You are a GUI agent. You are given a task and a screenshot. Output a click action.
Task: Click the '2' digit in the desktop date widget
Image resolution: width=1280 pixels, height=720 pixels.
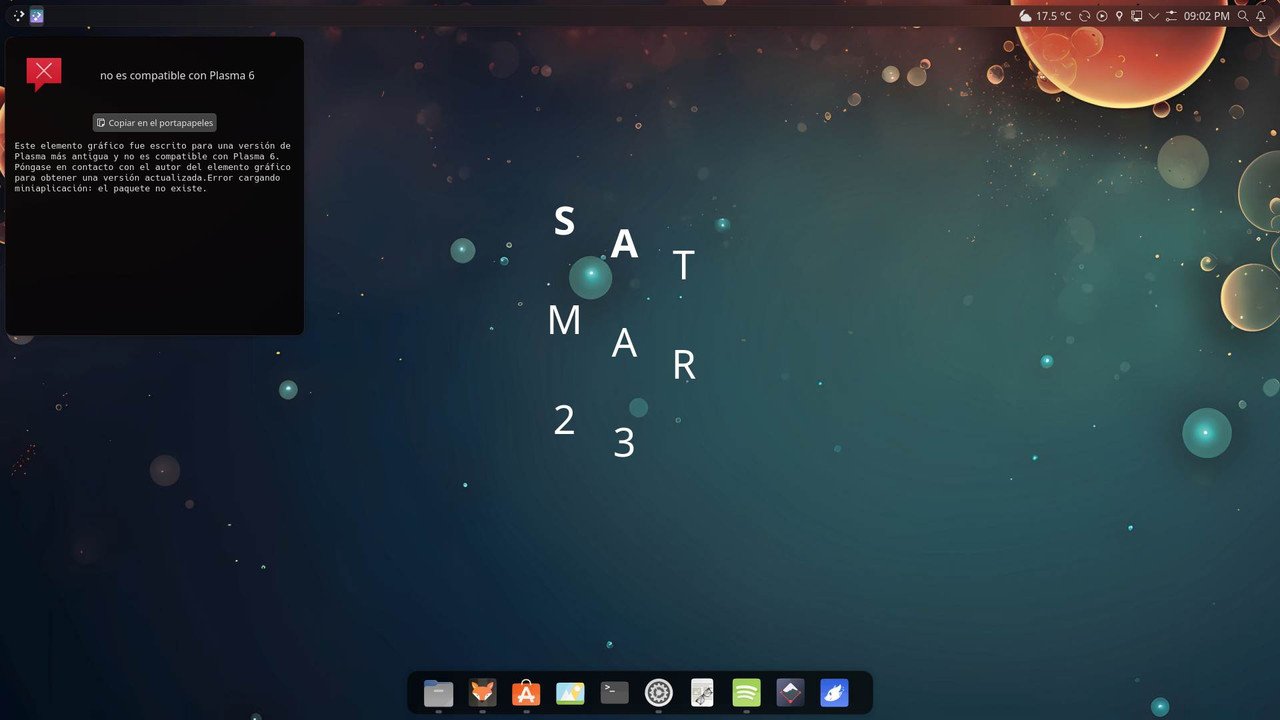pos(564,421)
